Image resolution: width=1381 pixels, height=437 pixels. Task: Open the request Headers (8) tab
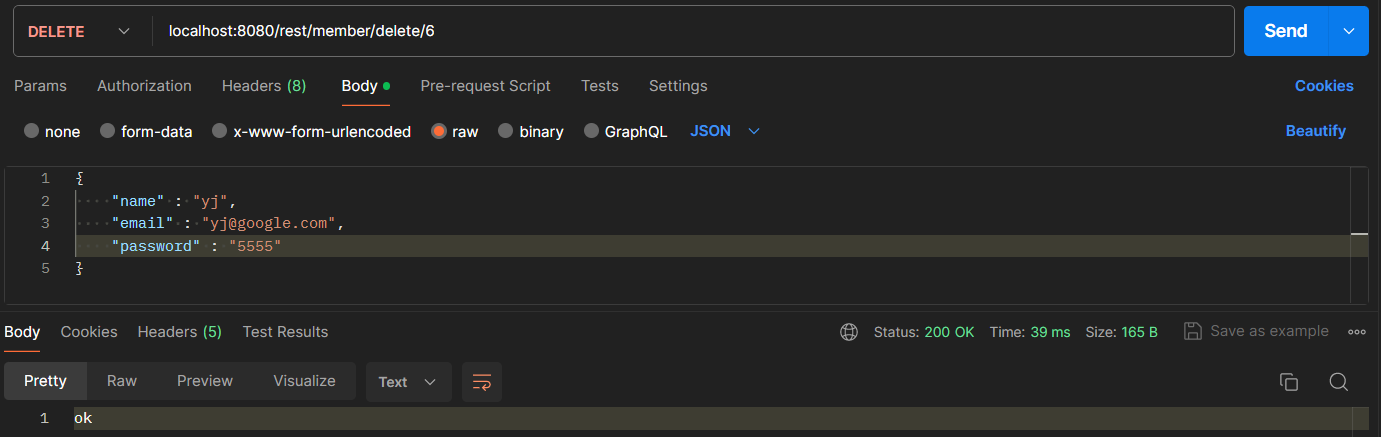coord(264,86)
